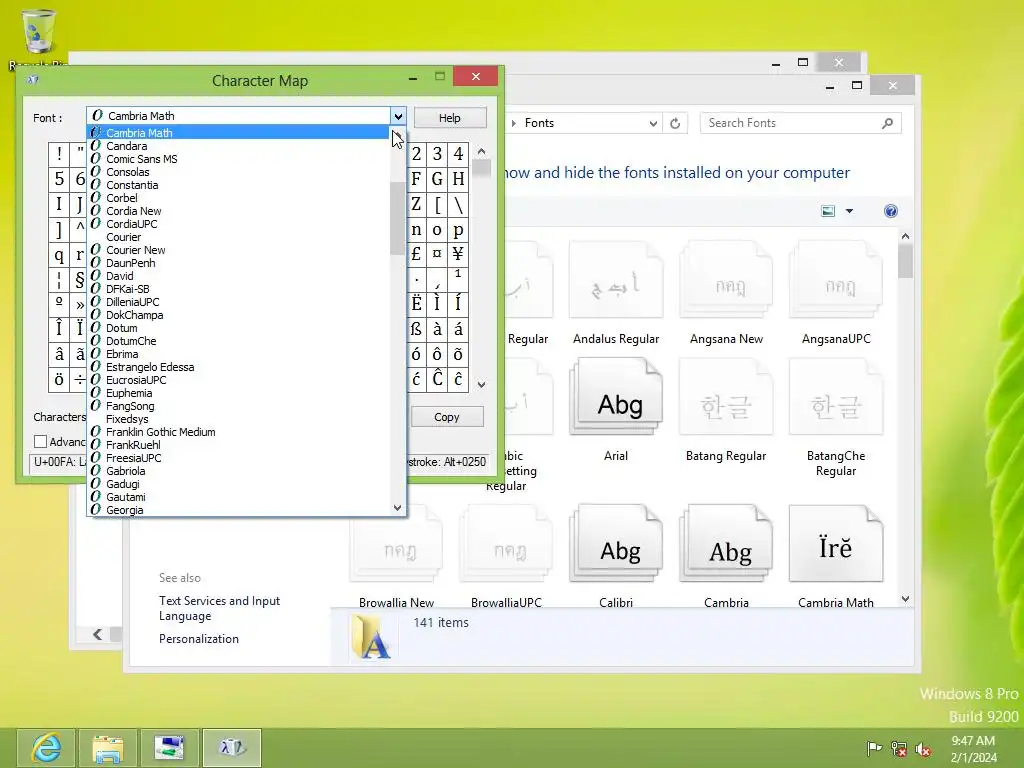Select Courier New in font list

(239, 250)
